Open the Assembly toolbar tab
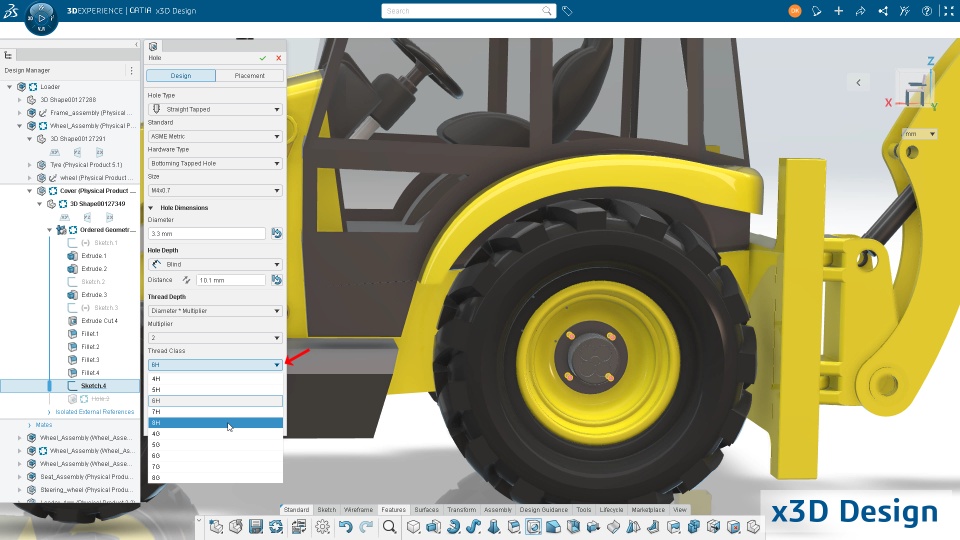 [x=498, y=509]
